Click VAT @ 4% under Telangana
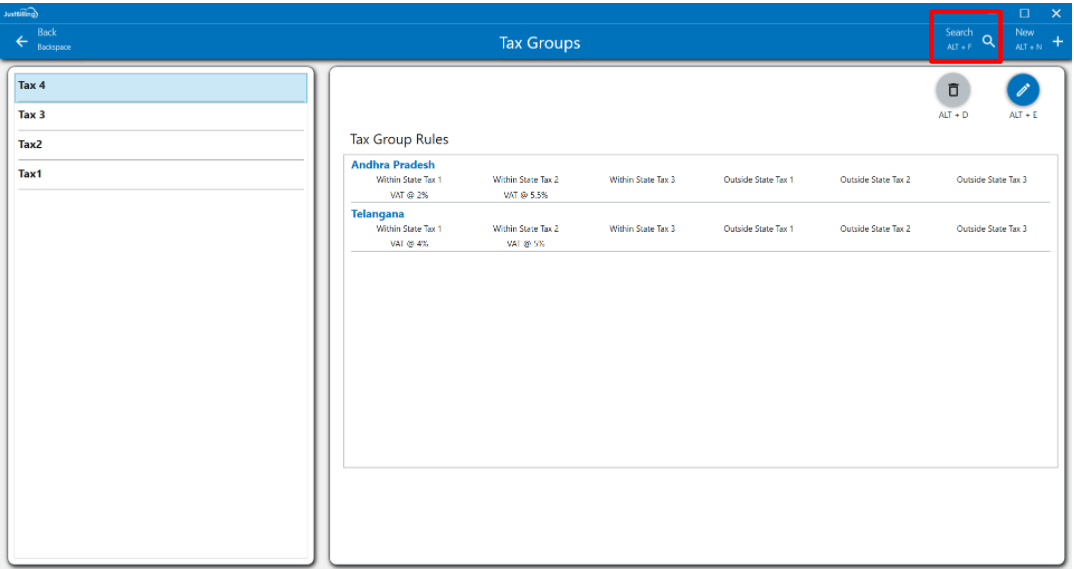 click(x=409, y=244)
